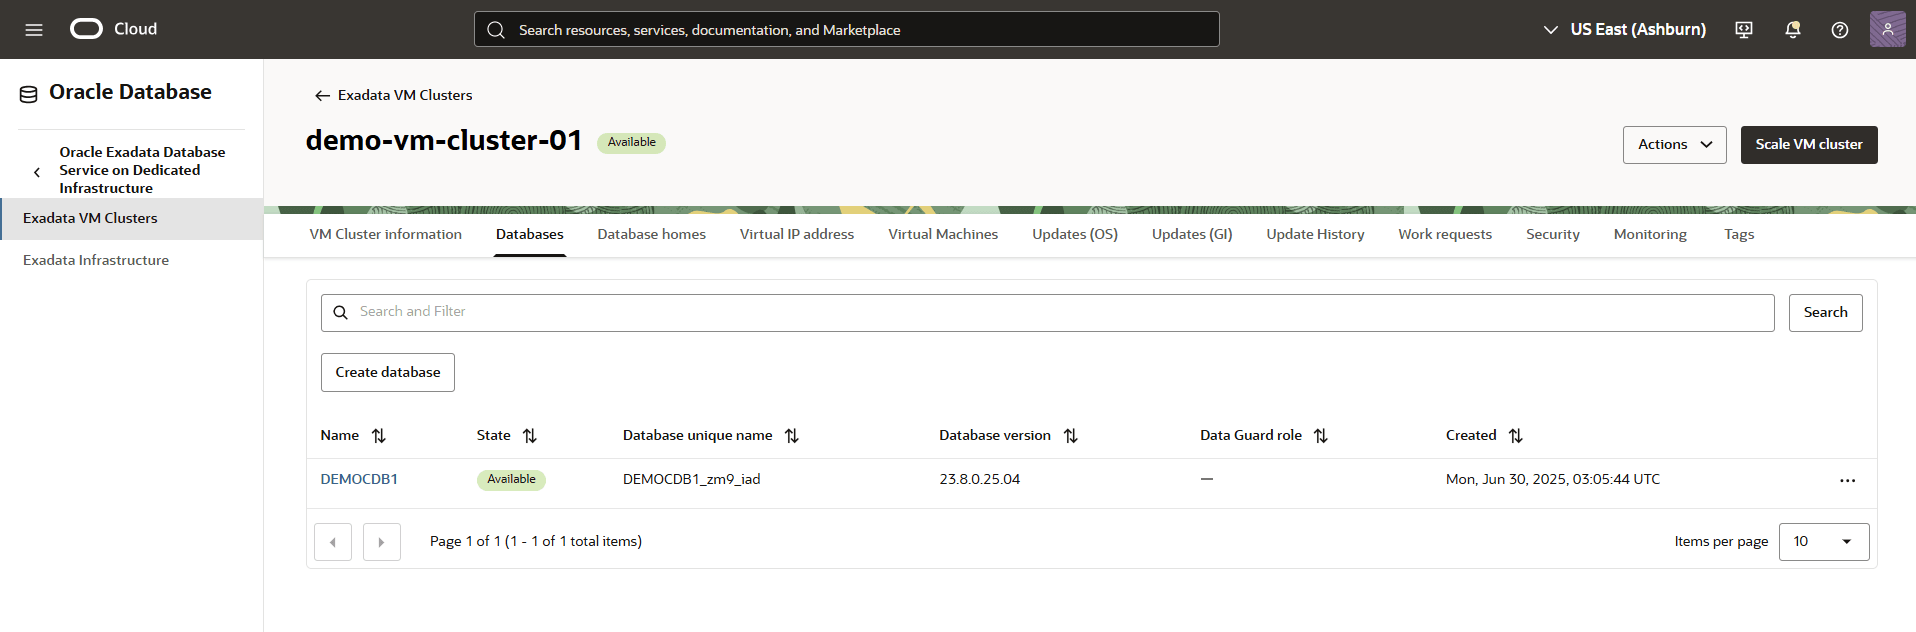Open the user profile avatar
This screenshot has height=632, width=1916.
1887,30
